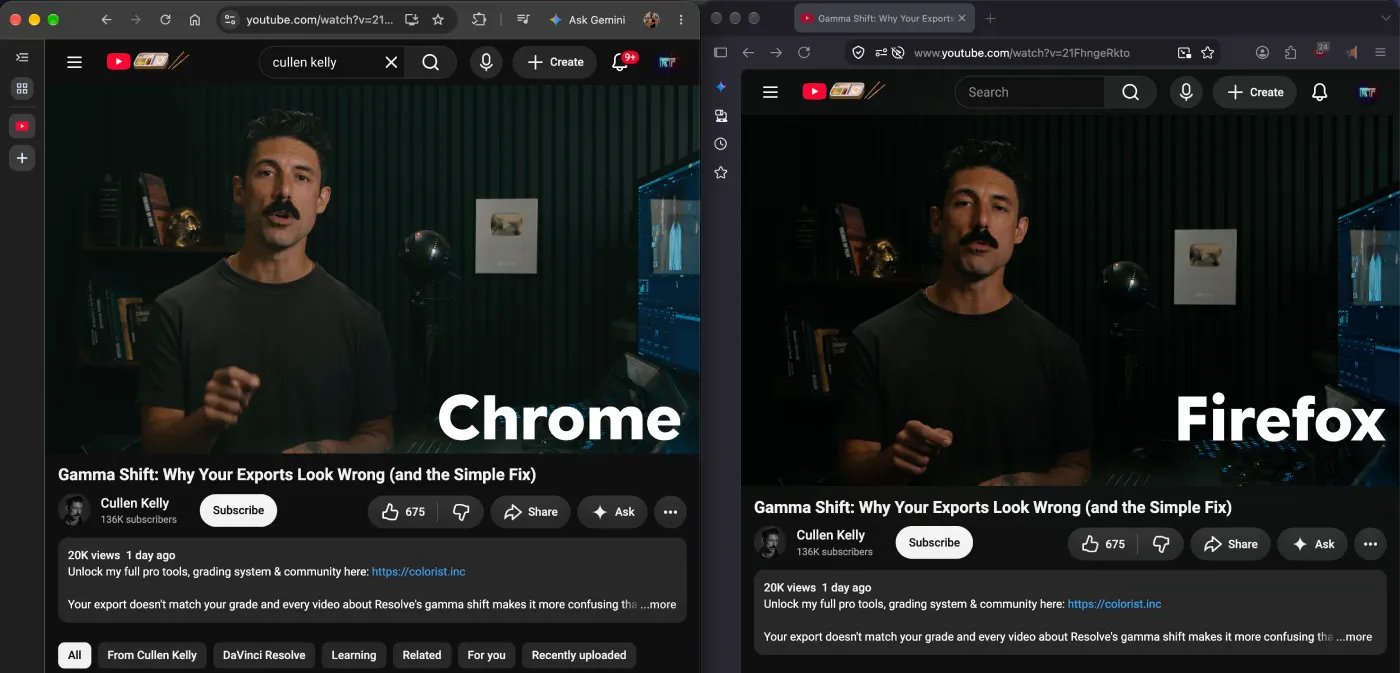The image size is (1400, 673).
Task: Reload the page in the Chrome window
Action: coord(165,19)
